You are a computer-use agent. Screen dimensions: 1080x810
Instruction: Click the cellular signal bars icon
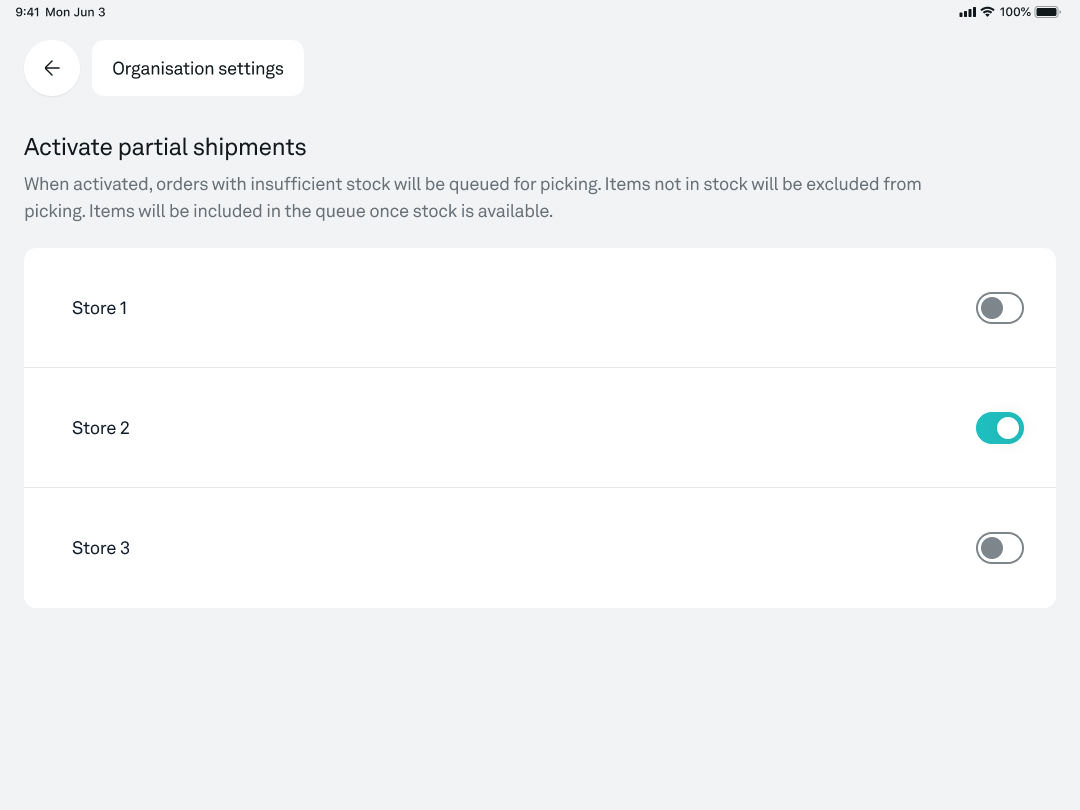click(967, 12)
